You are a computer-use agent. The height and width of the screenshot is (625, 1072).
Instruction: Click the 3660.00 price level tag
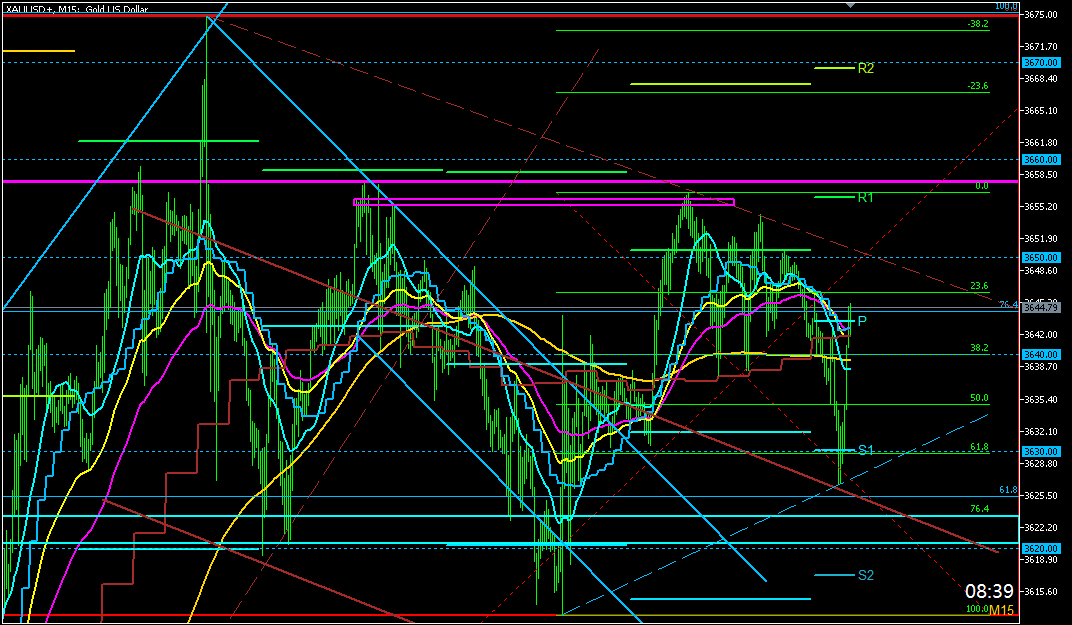tap(1040, 159)
